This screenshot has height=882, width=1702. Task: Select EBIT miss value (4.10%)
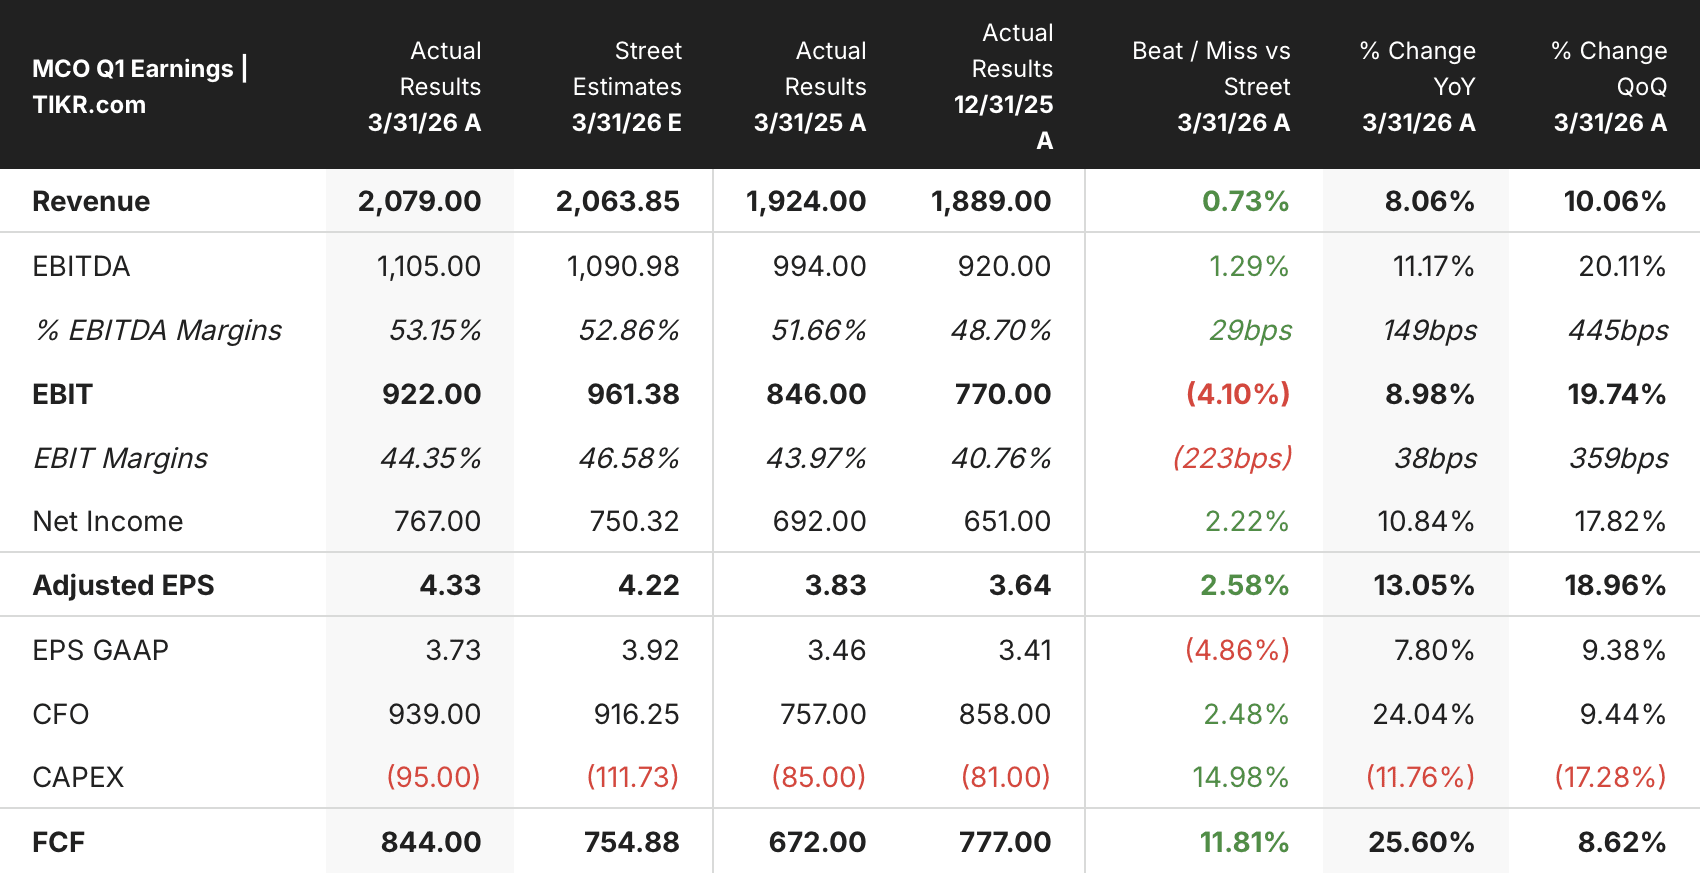(1238, 394)
